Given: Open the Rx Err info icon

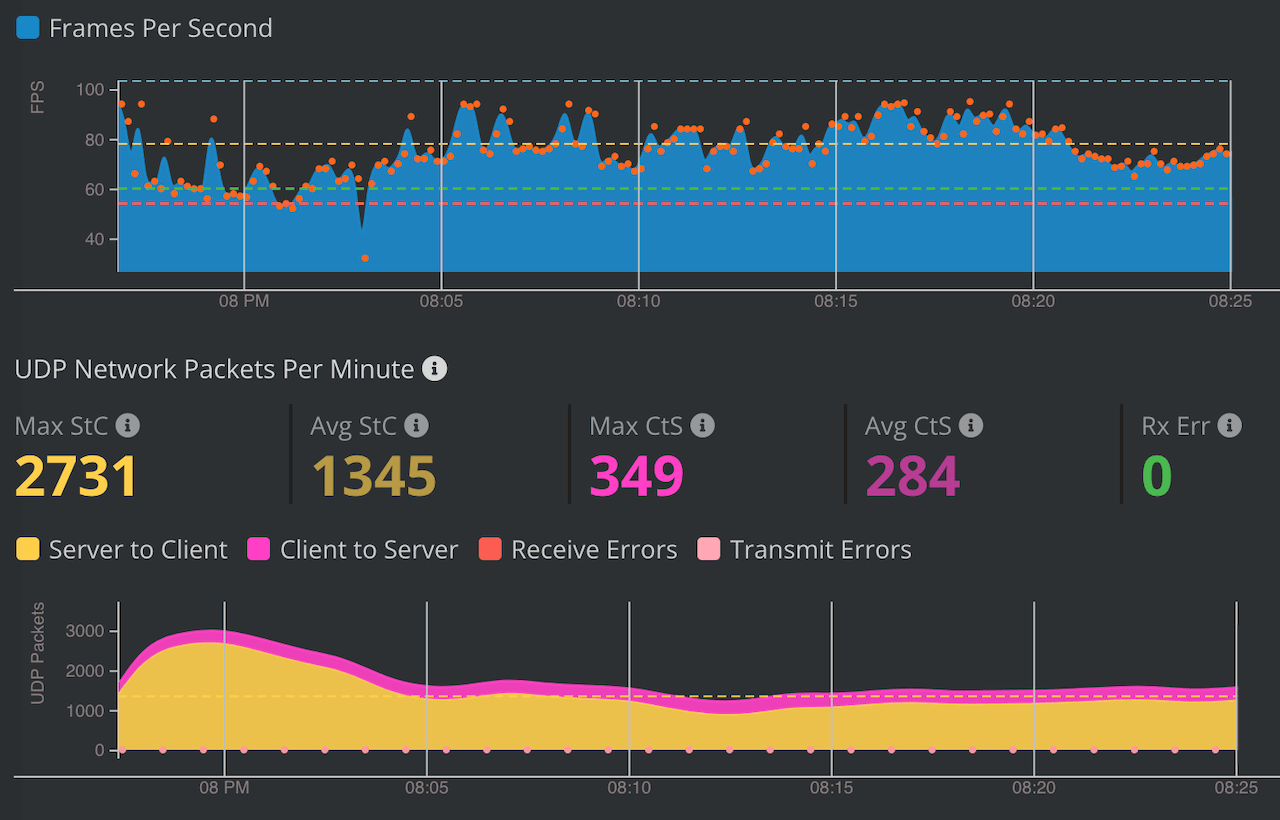Looking at the screenshot, I should click(1229, 426).
